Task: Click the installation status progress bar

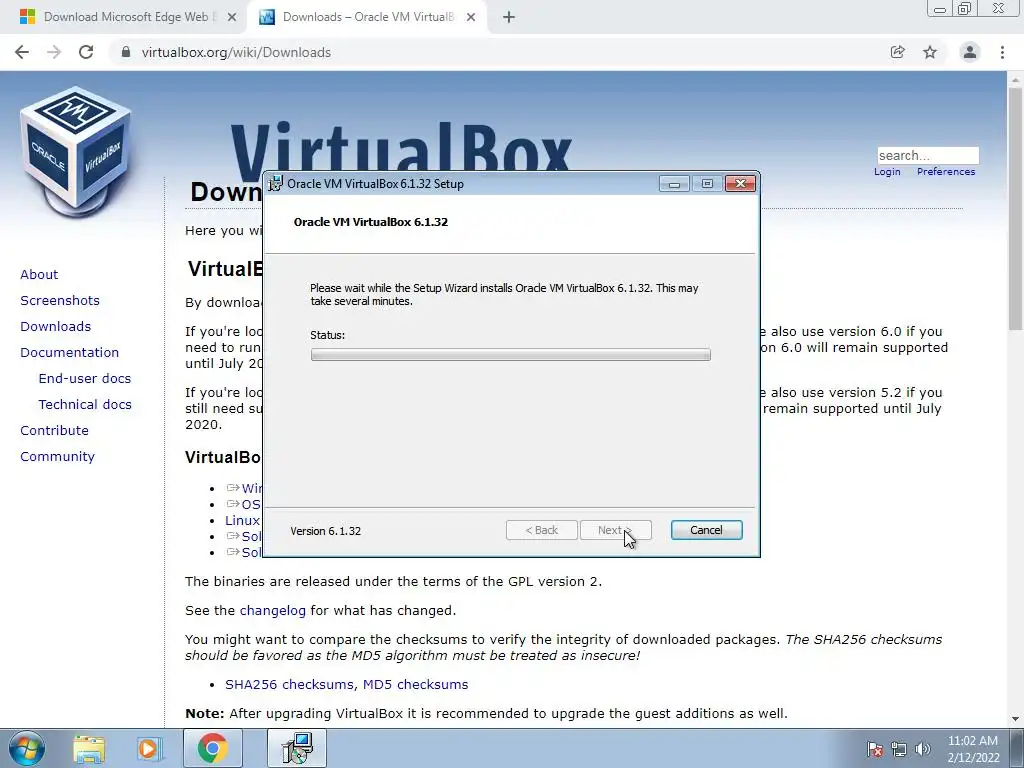Action: point(511,355)
